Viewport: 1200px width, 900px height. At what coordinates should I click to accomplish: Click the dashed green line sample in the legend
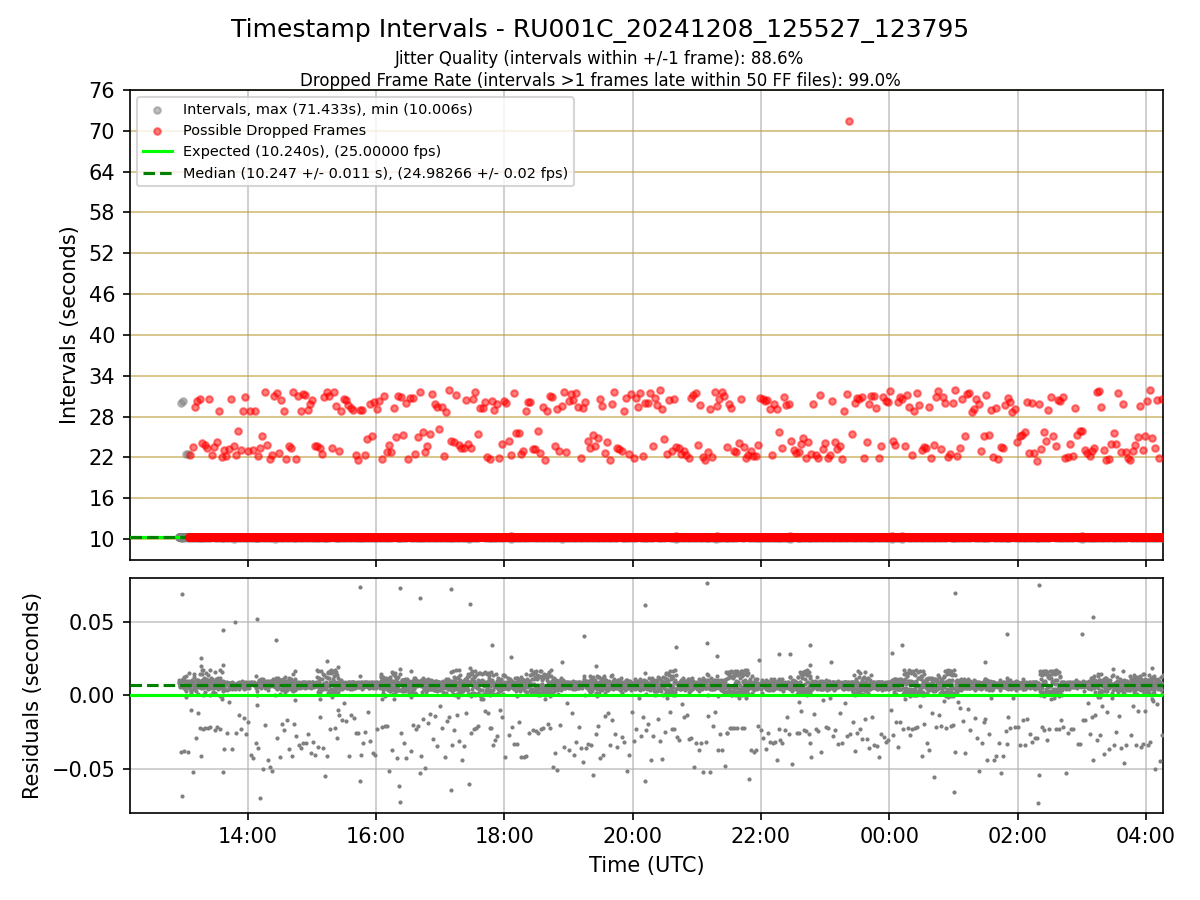pyautogui.click(x=160, y=173)
